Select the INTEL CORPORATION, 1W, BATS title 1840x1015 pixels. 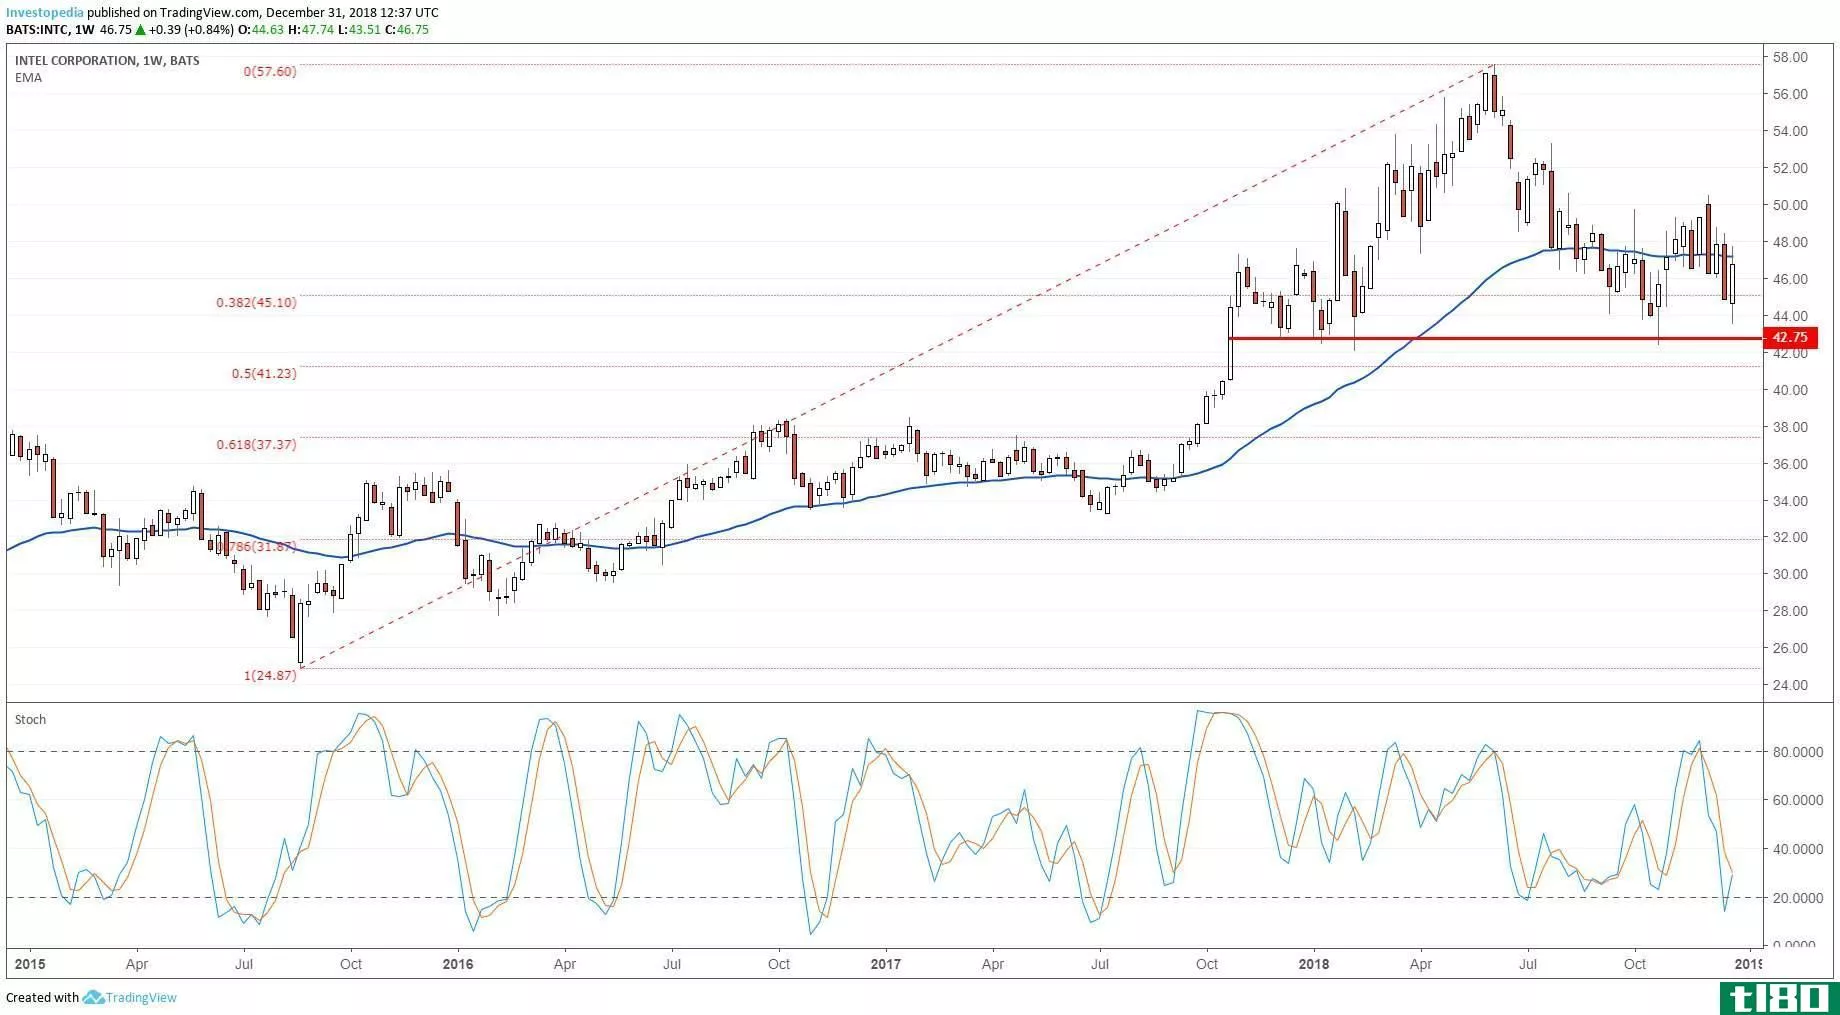107,60
